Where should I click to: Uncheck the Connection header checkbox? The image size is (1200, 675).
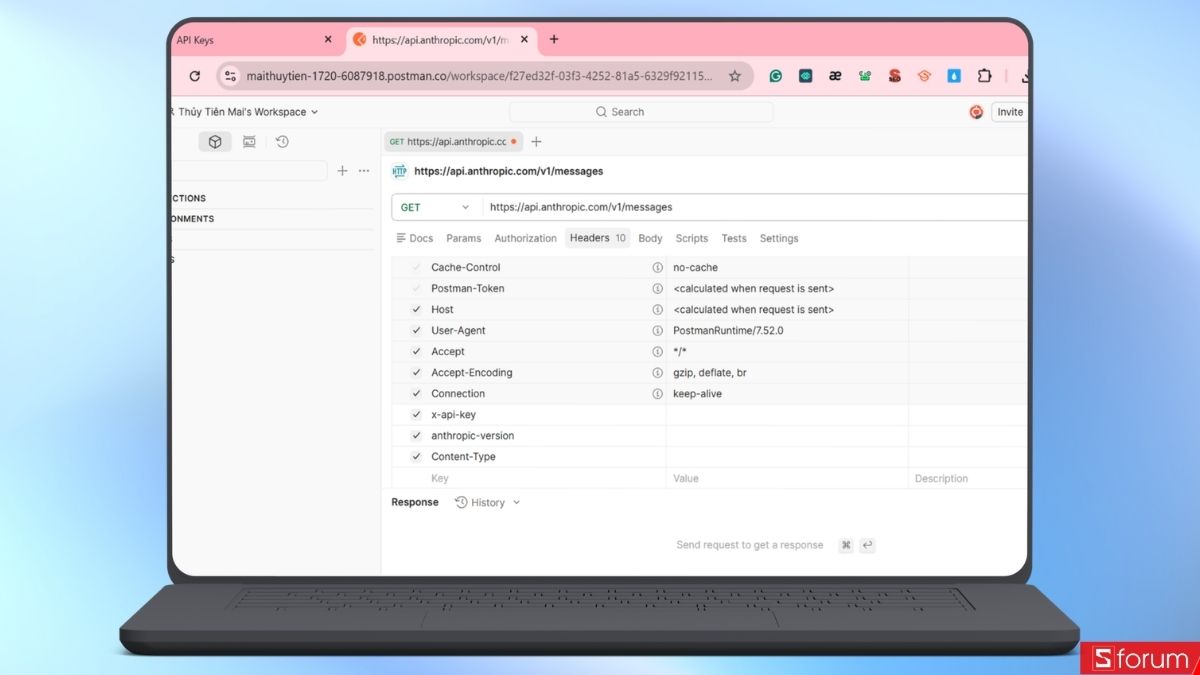coord(416,393)
